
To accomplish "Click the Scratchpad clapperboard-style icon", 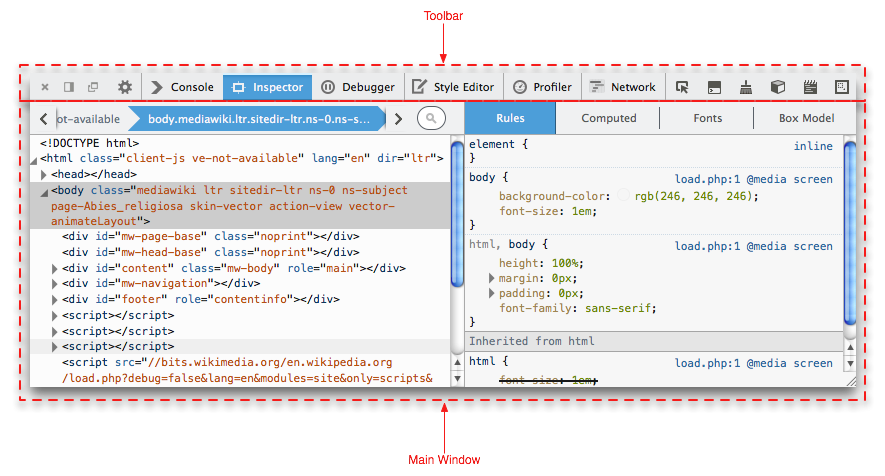I will pos(810,87).
